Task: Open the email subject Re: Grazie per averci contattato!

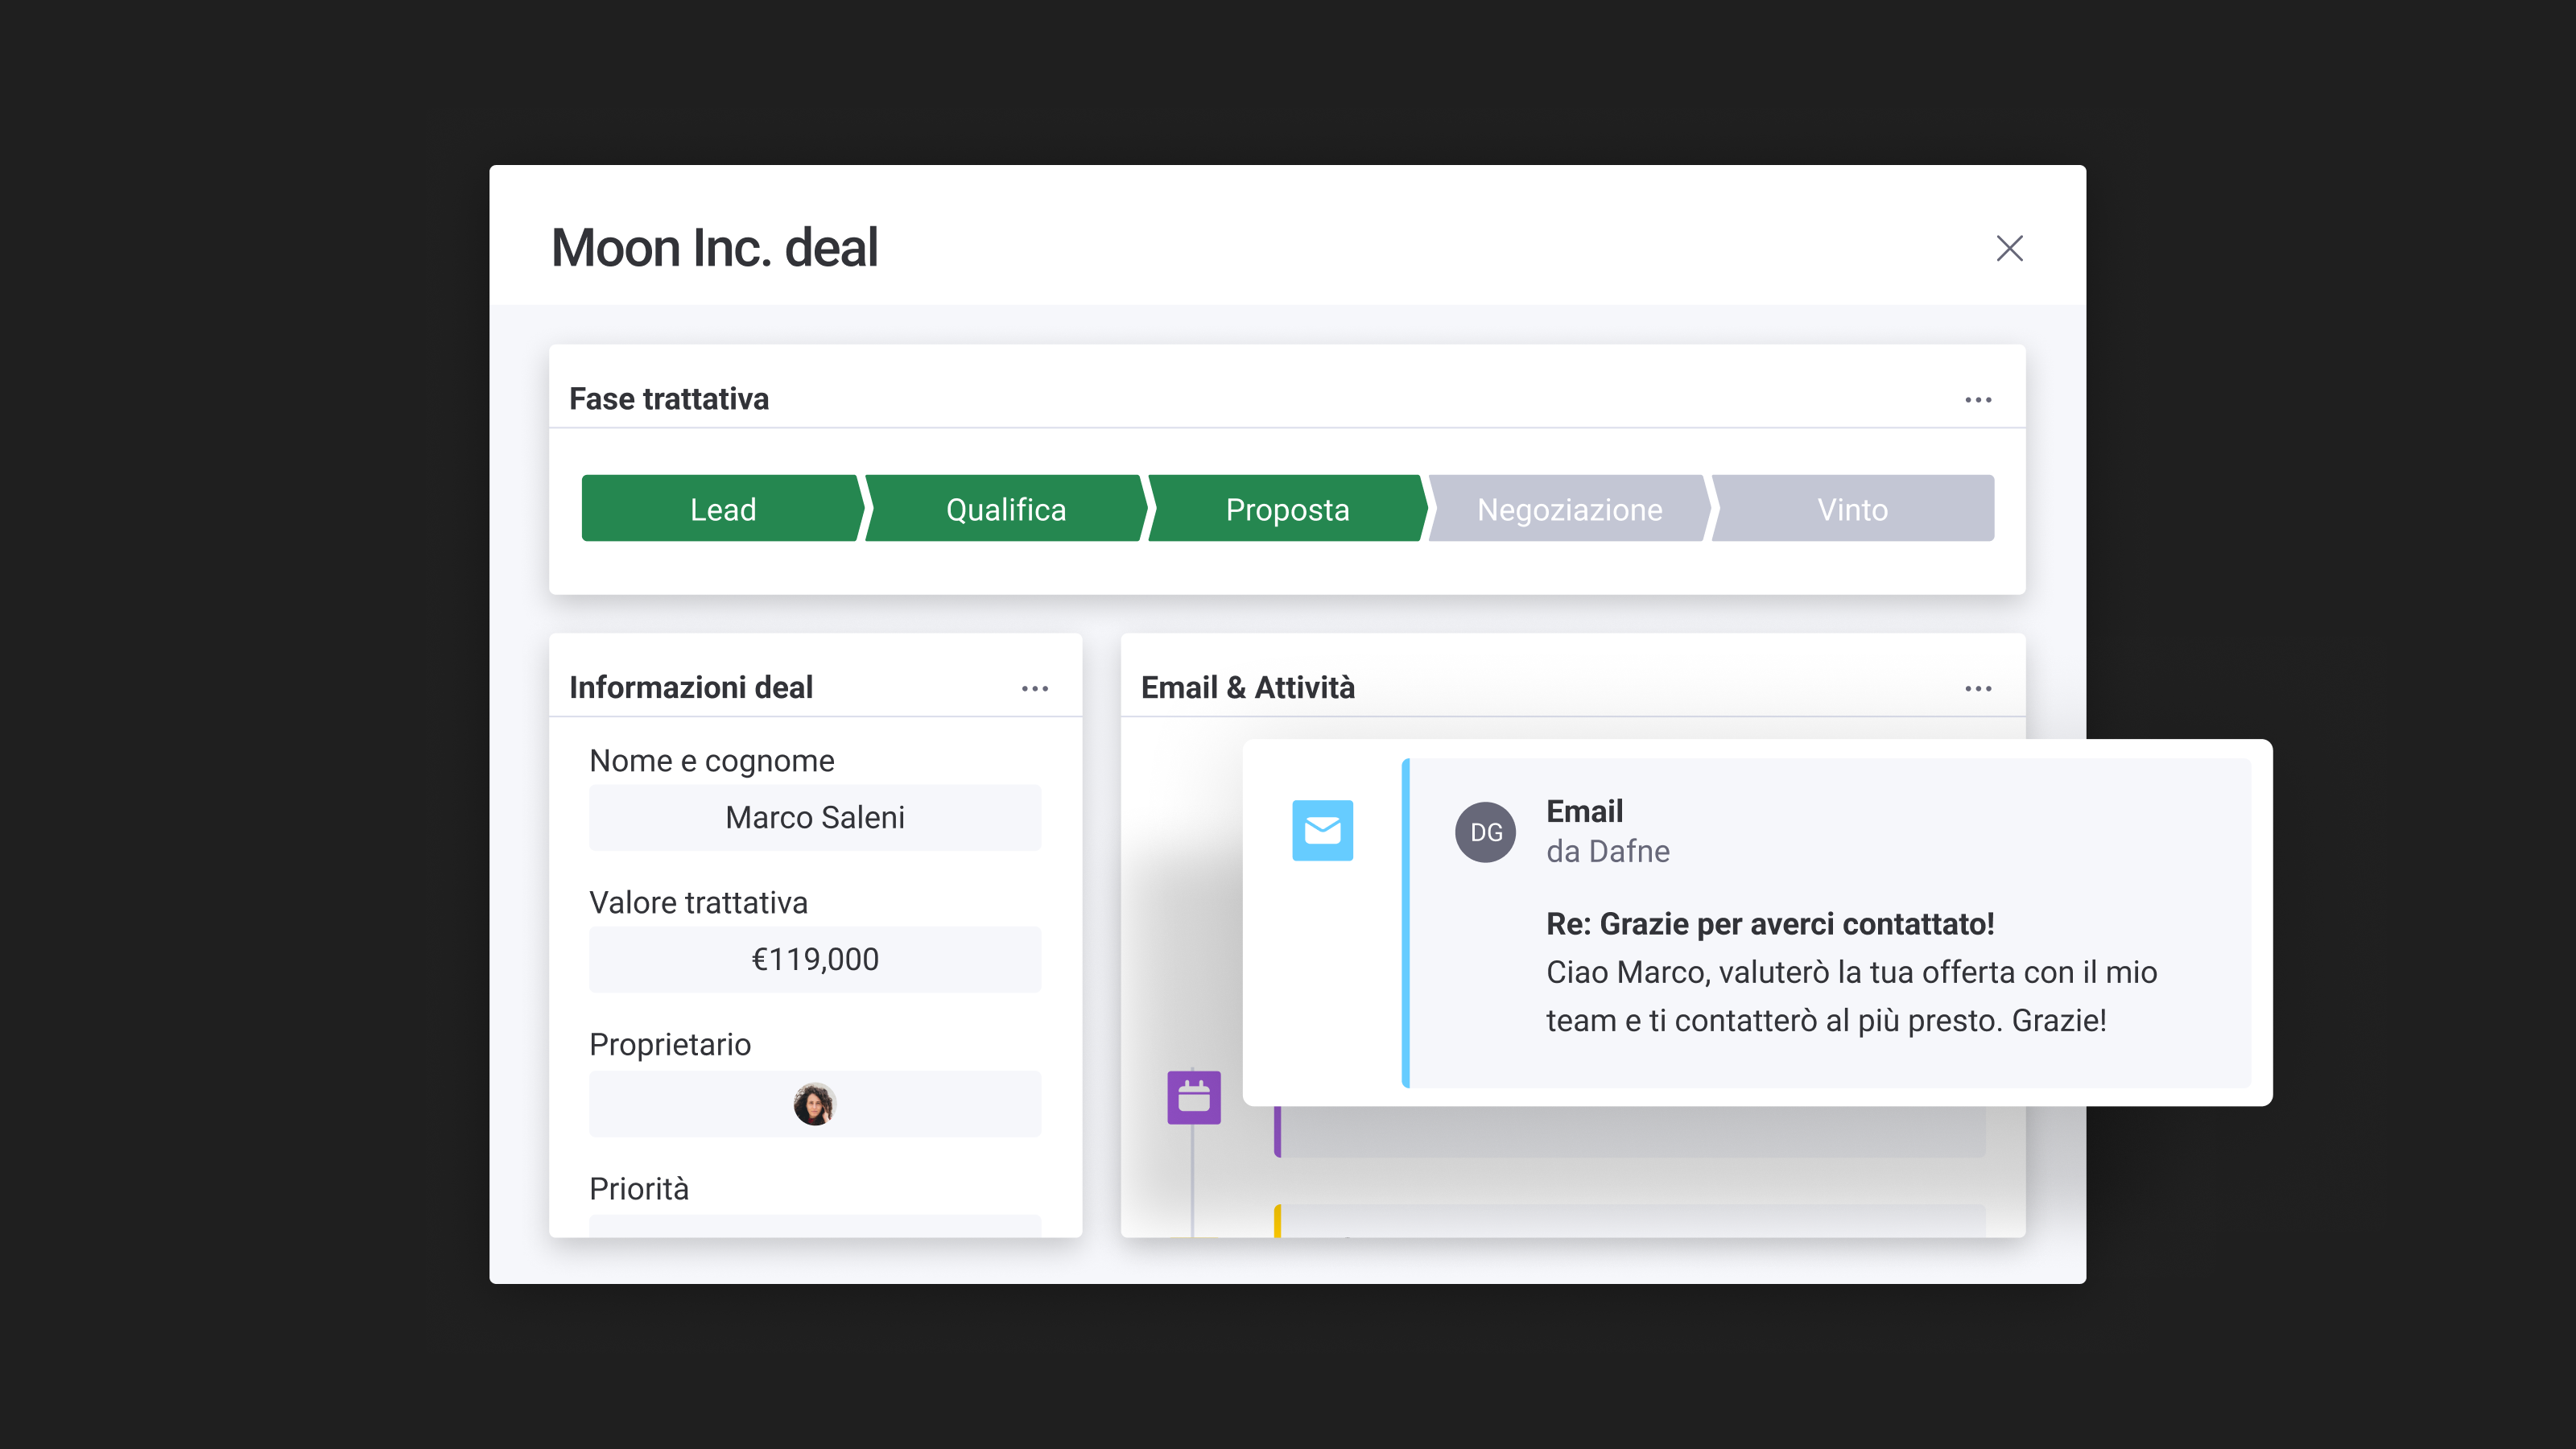Action: point(1770,924)
